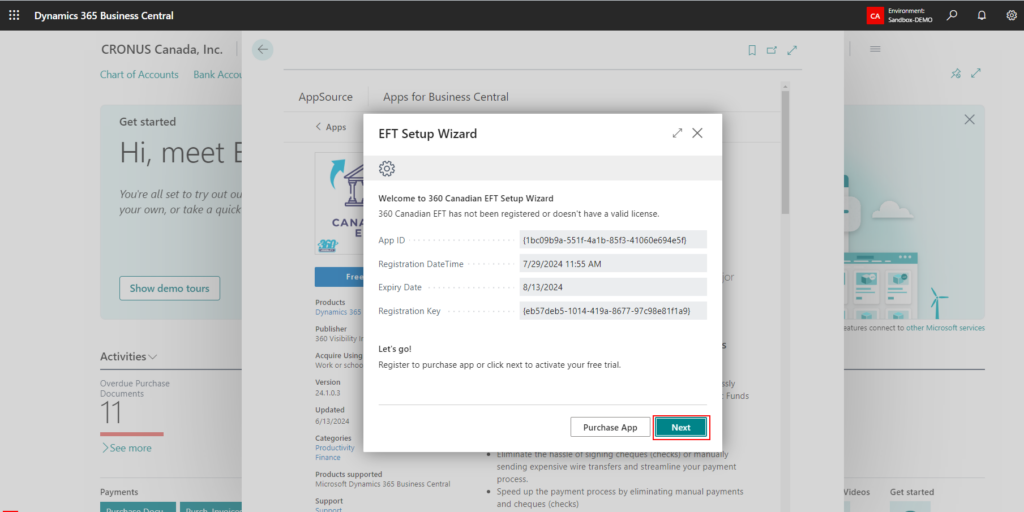The height and width of the screenshot is (512, 1024).
Task: Click Show demo tours button
Action: [170, 288]
